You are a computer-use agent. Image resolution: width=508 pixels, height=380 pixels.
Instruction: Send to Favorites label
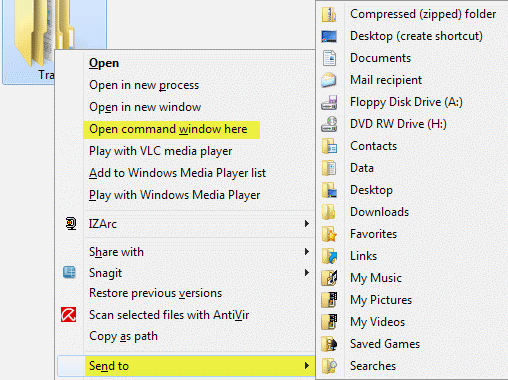(373, 234)
